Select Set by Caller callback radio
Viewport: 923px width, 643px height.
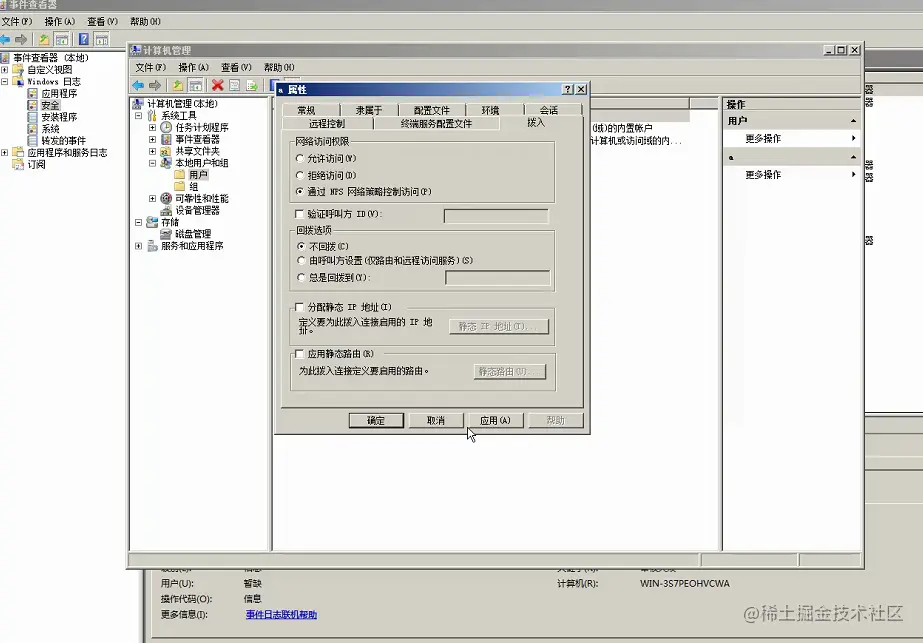[301, 260]
